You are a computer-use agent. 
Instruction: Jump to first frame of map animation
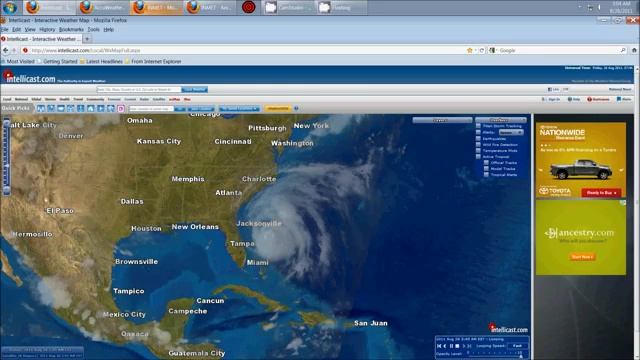tap(439, 346)
